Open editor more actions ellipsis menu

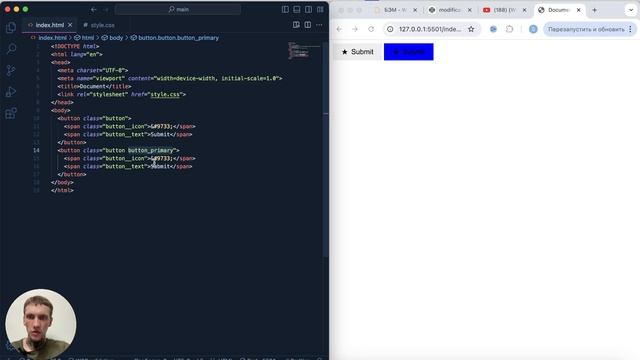[x=319, y=25]
